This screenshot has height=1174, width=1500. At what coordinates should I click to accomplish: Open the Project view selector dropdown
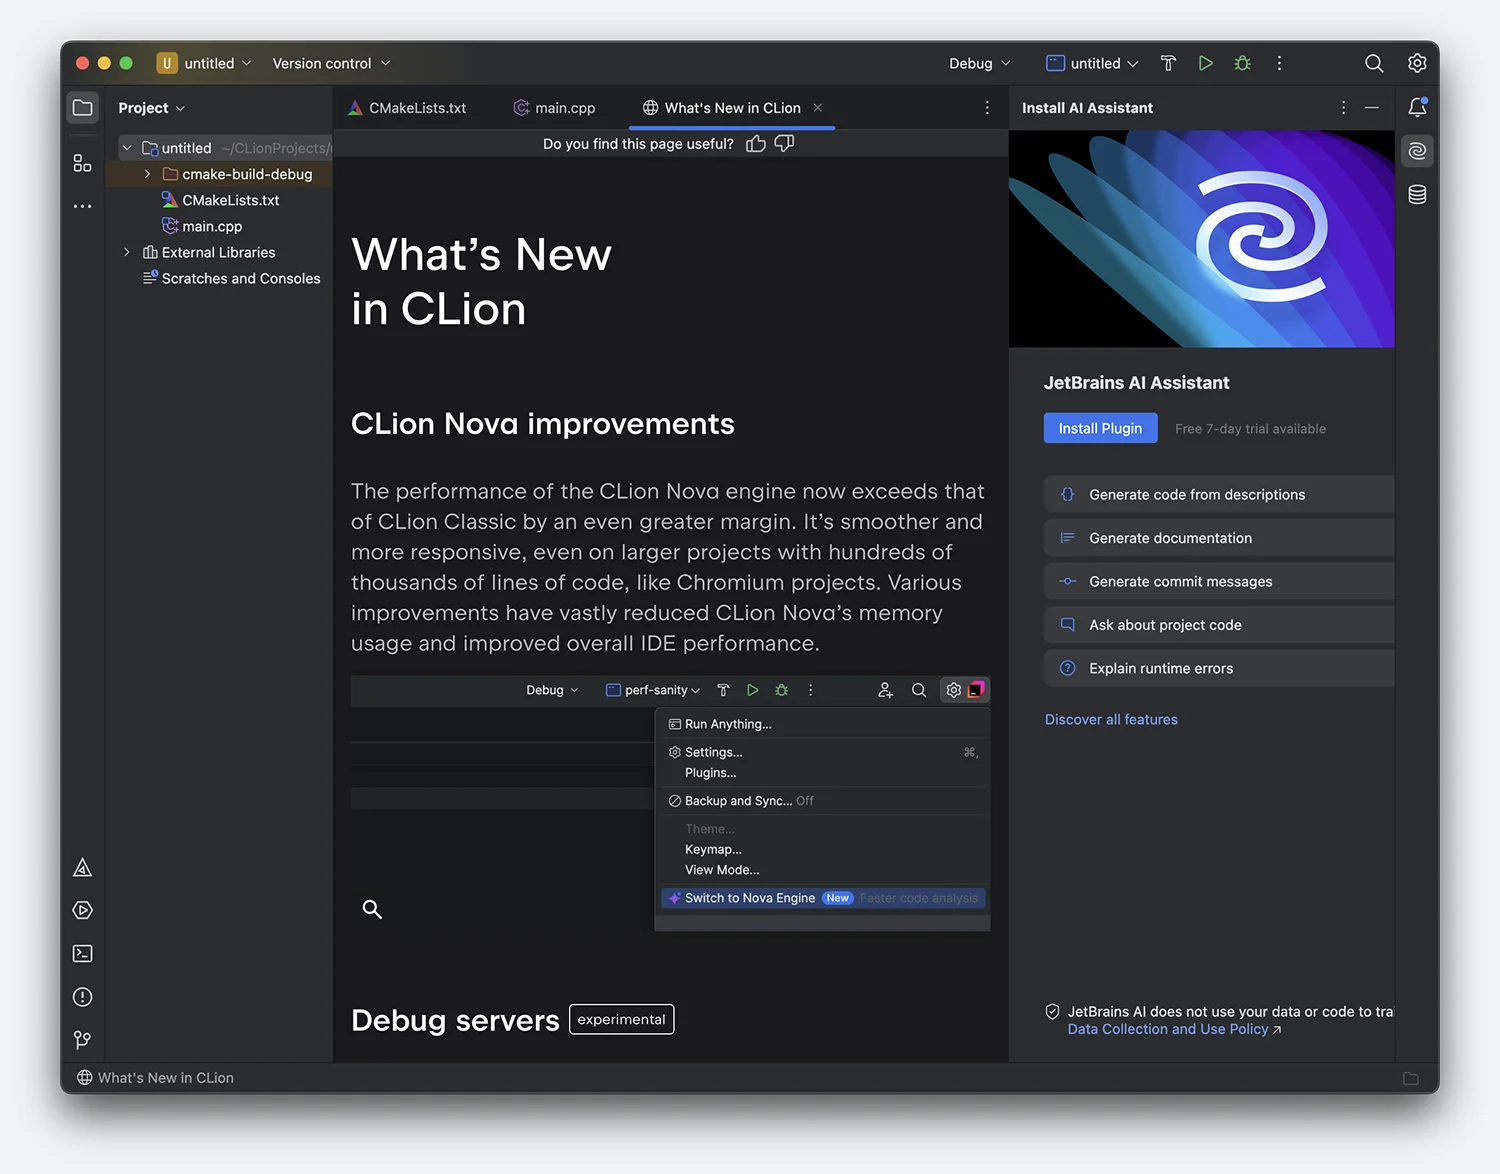click(151, 108)
